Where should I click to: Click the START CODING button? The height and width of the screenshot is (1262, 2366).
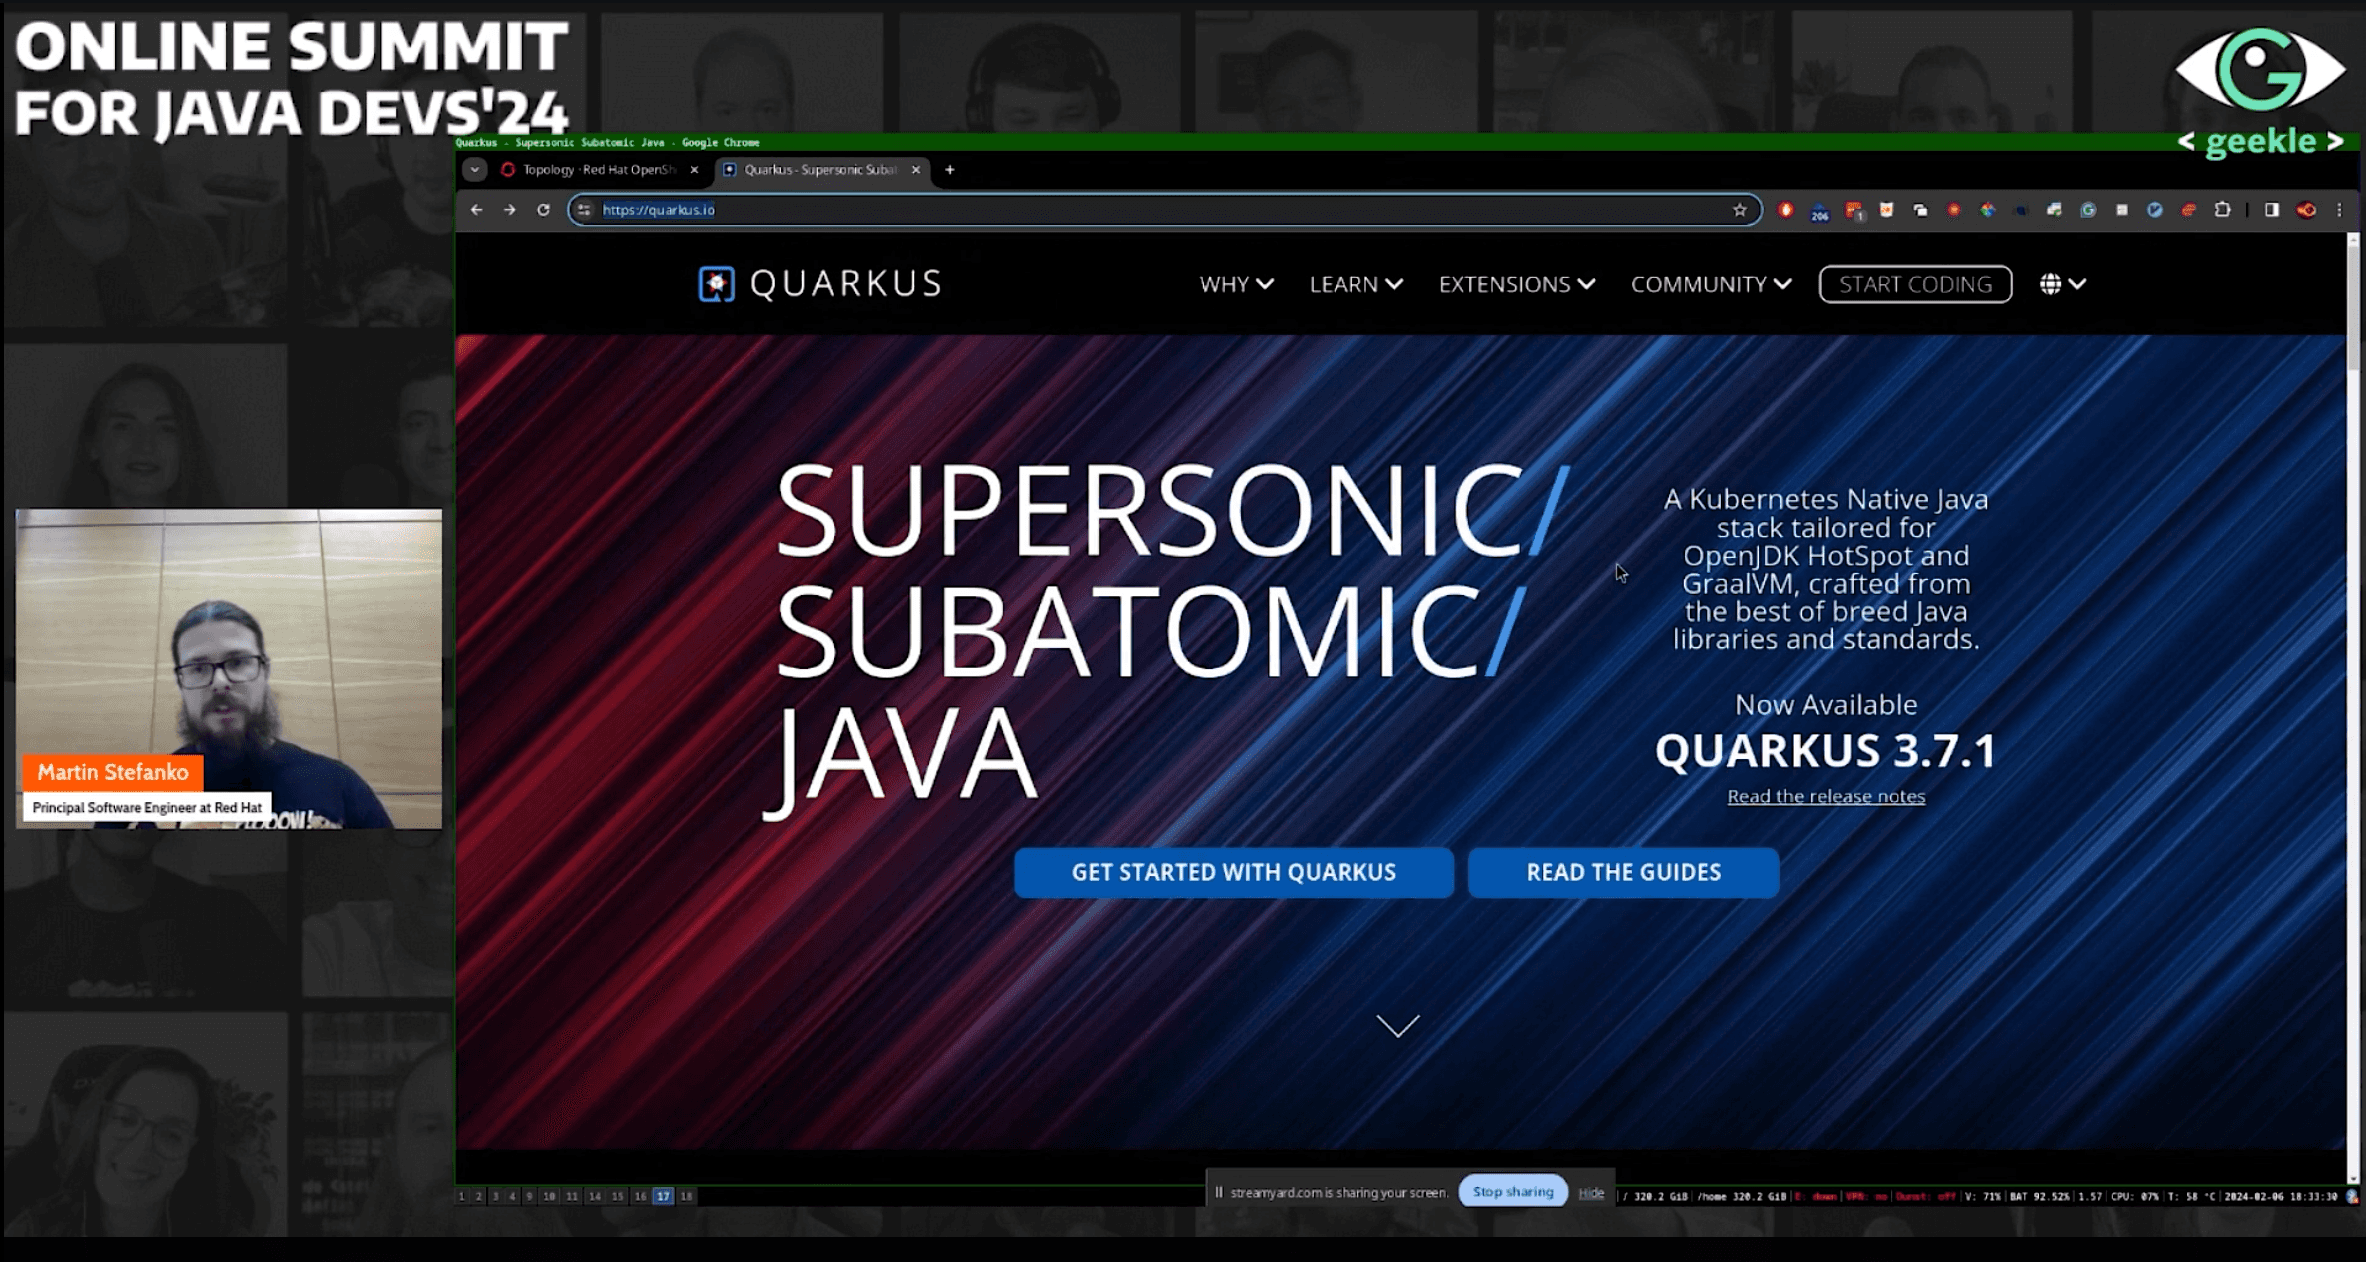tap(1916, 285)
